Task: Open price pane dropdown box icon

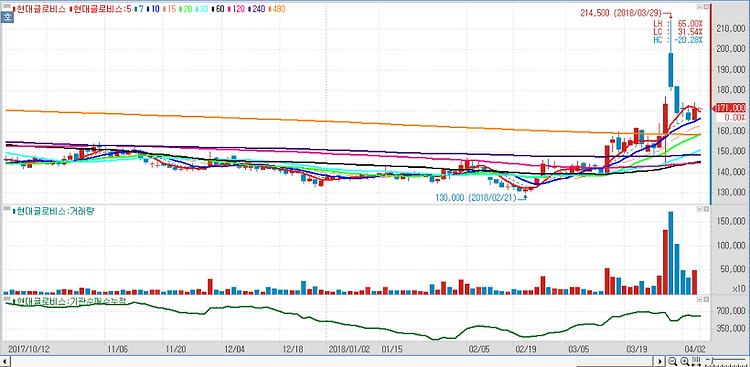Action: tap(699, 7)
